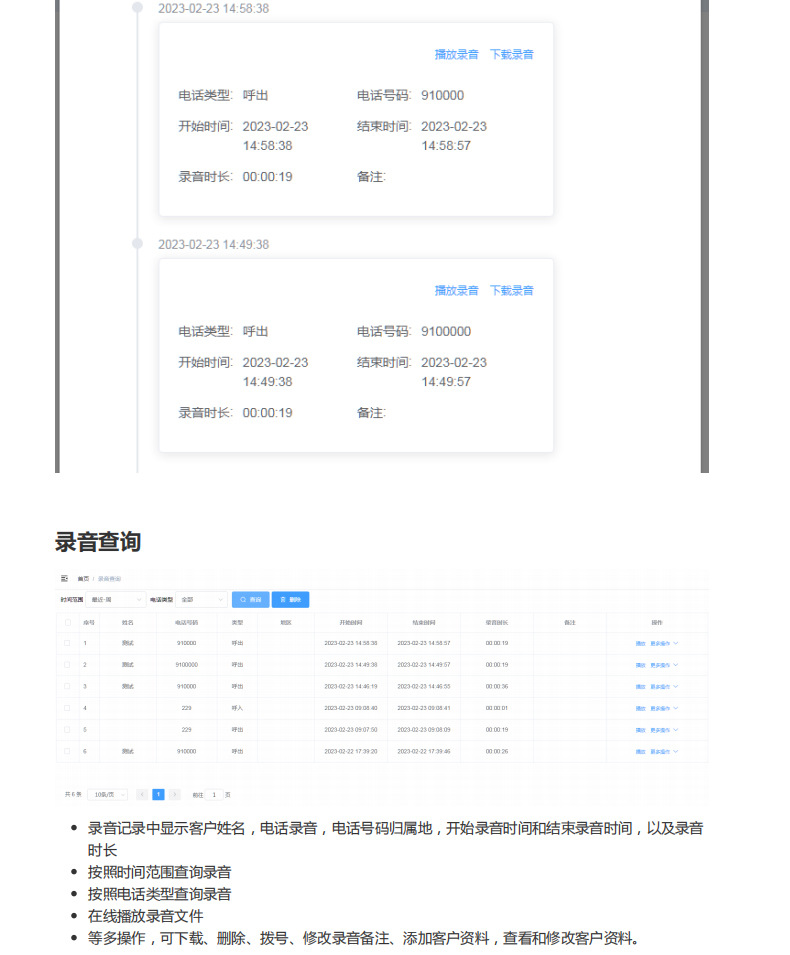Check the select-all checkbox in table header
Image resolution: width=790 pixels, height=955 pixels.
coord(68,622)
